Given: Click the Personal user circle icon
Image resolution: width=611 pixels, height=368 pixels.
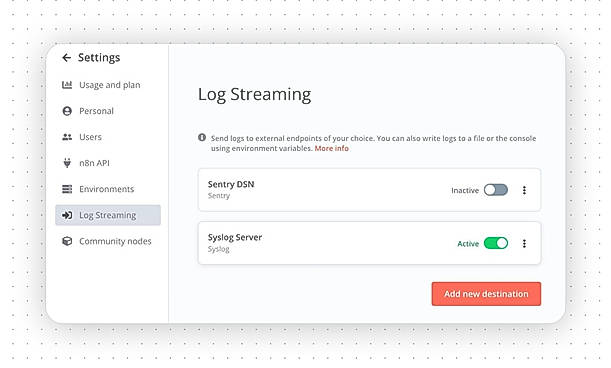Looking at the screenshot, I should 67,111.
